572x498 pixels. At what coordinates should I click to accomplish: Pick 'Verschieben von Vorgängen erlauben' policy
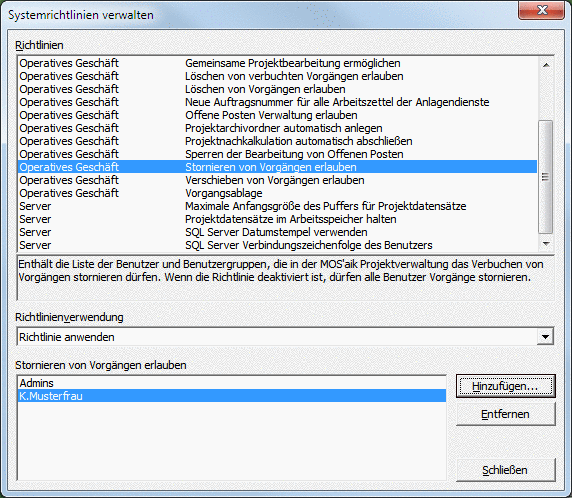[x=277, y=180]
